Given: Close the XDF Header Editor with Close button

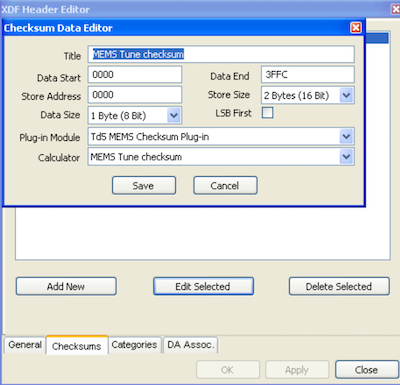Looking at the screenshot, I should point(367,370).
